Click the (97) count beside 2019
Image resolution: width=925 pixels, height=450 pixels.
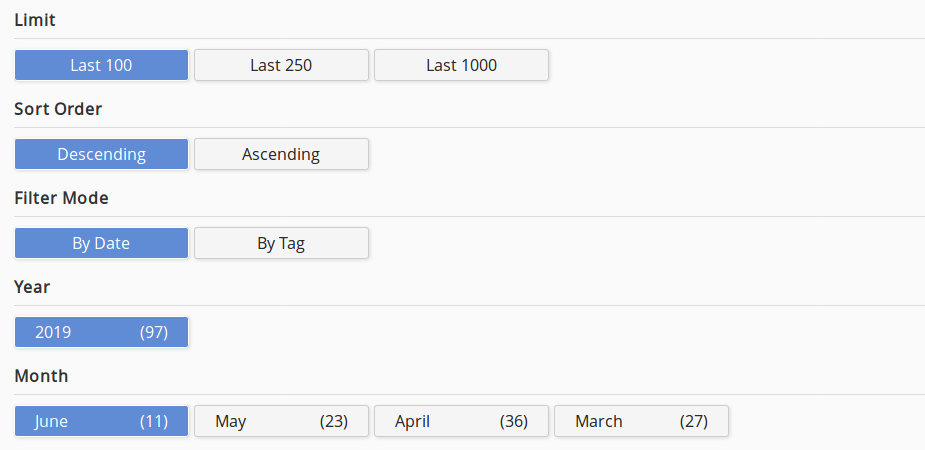click(153, 332)
